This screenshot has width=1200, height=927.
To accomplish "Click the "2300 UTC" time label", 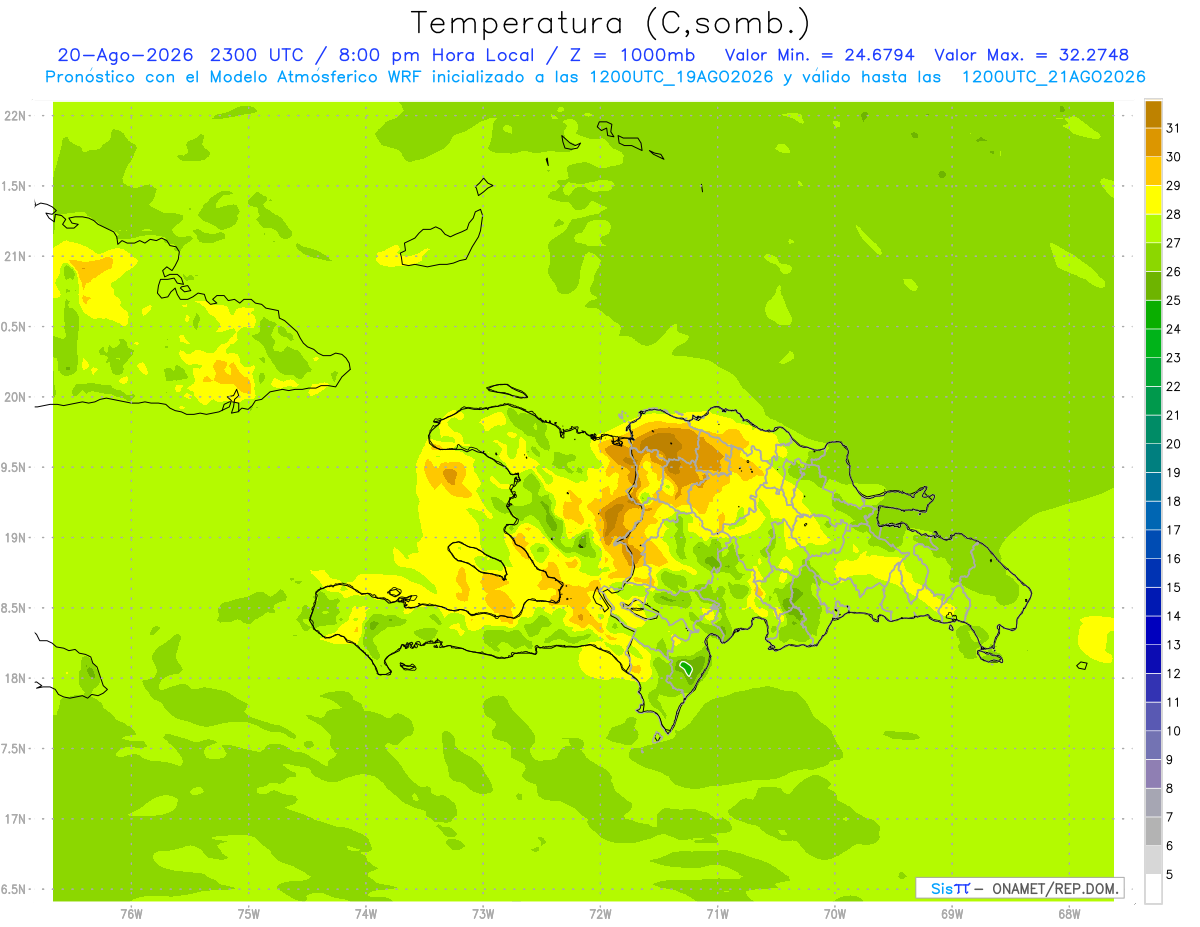I will 258,55.
